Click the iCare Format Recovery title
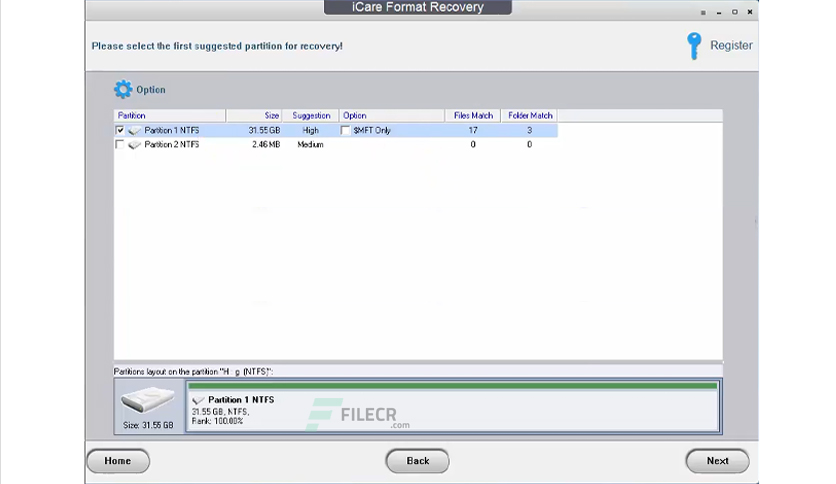Screen dimensions: 836x484 point(417,7)
